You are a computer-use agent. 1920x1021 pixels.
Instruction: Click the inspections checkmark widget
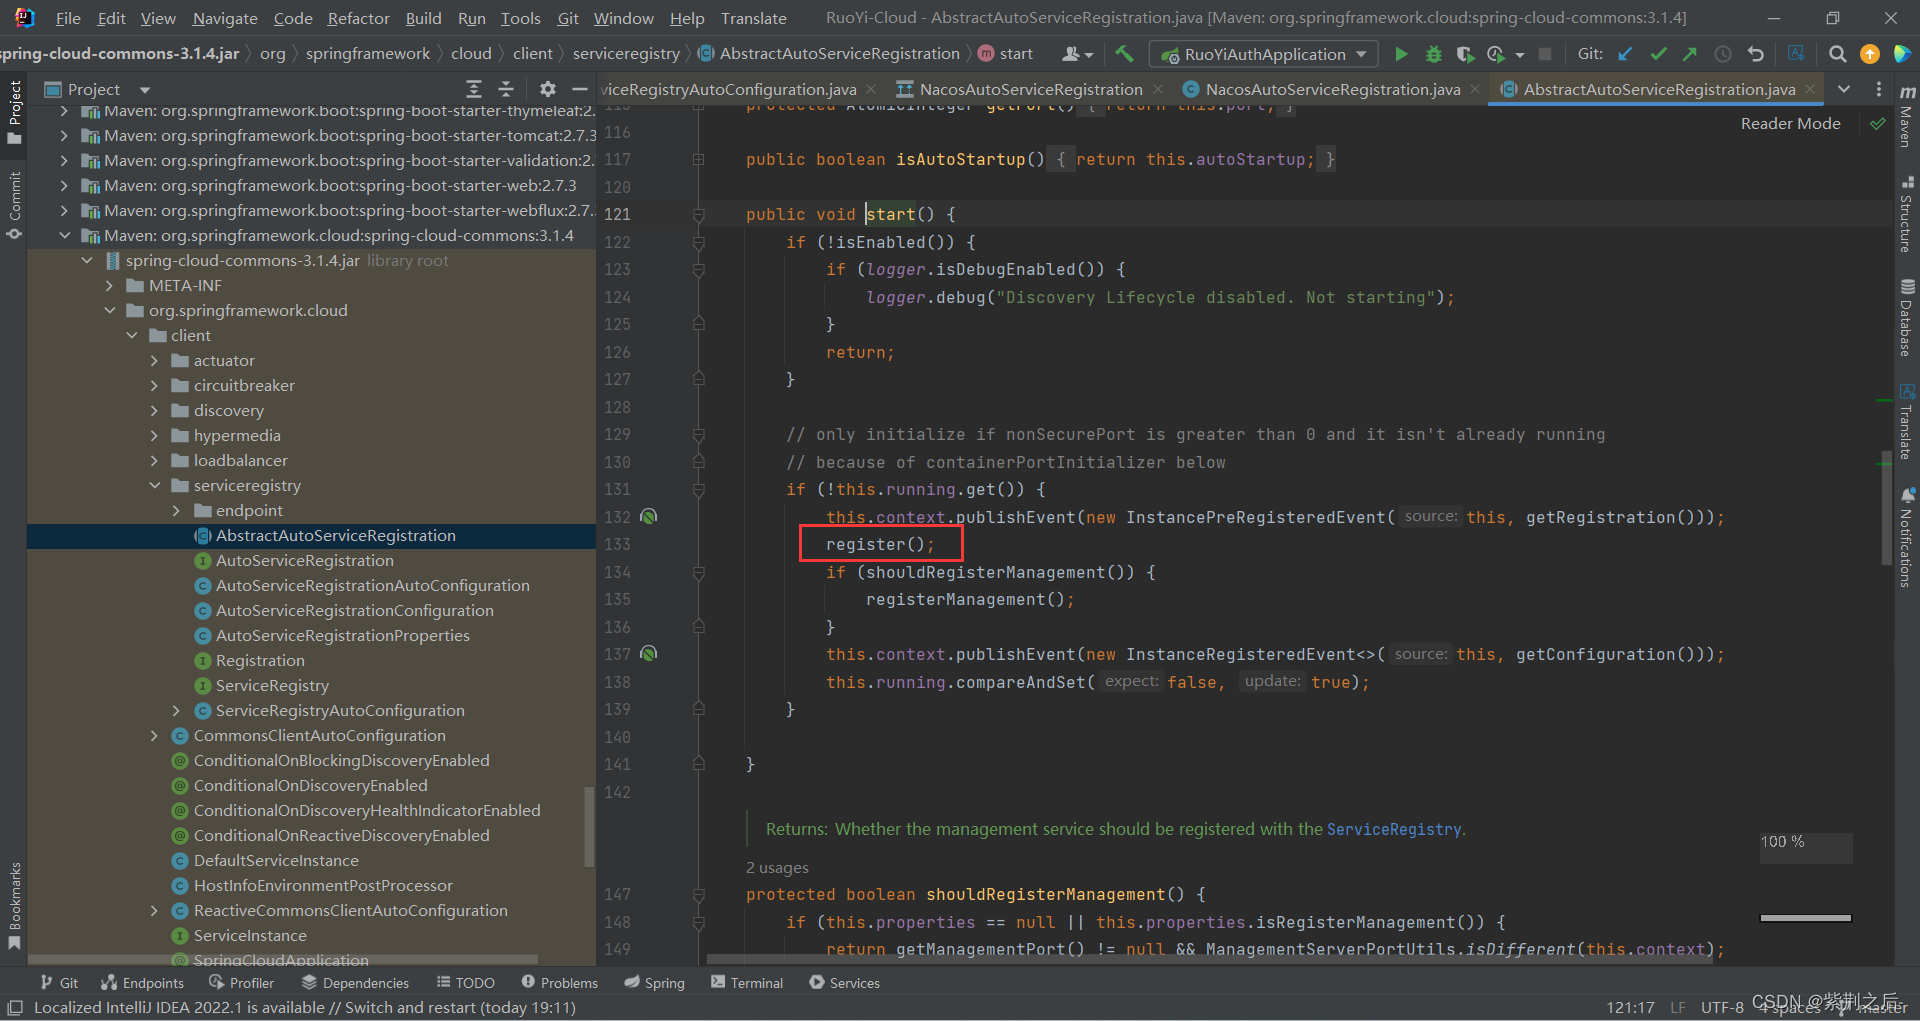point(1877,124)
